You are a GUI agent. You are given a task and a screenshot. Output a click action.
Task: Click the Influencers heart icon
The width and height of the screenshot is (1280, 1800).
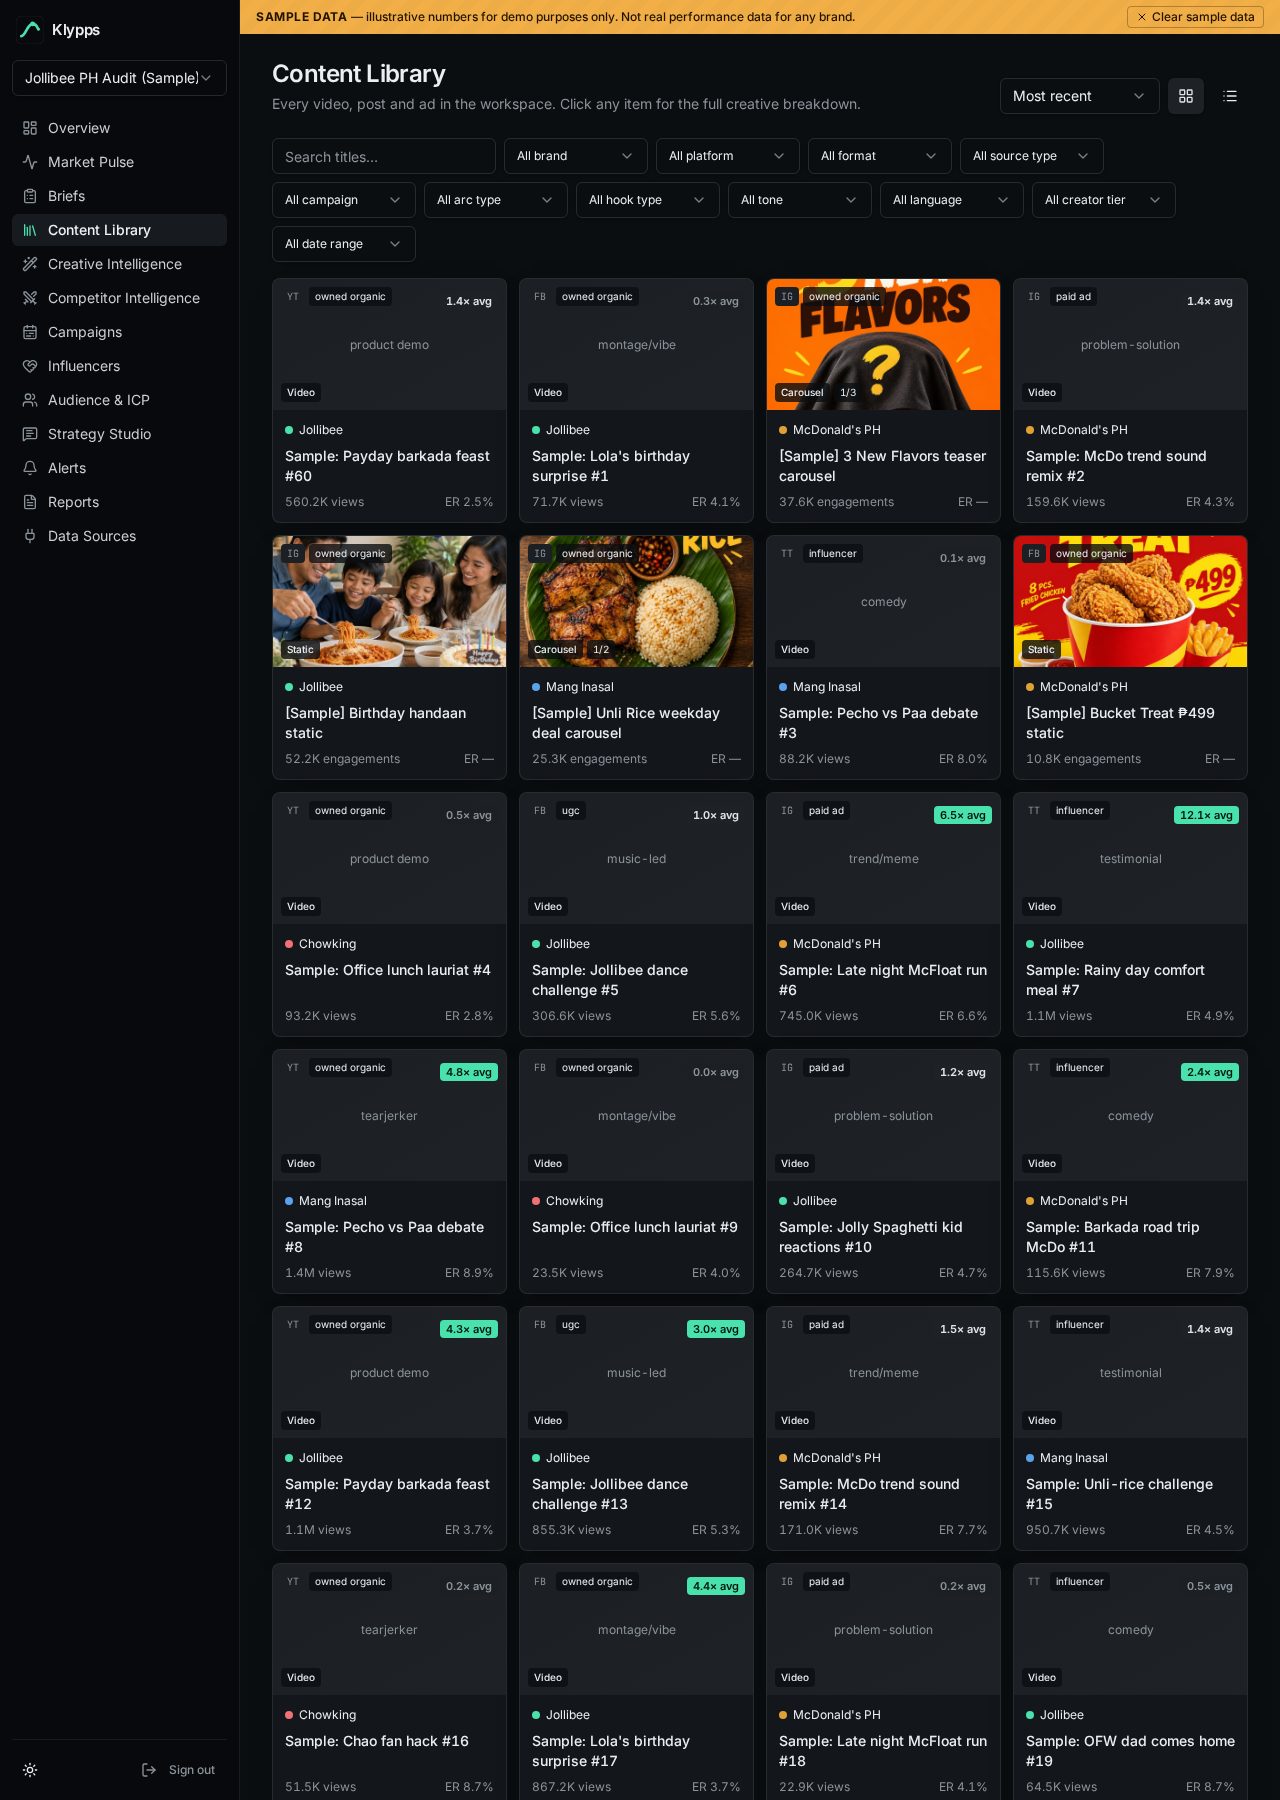click(30, 366)
